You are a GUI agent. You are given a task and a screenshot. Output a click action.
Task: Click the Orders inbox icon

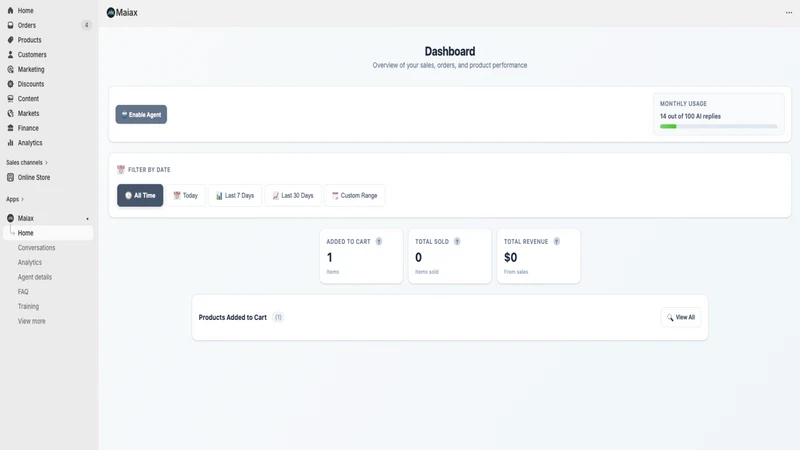point(10,25)
